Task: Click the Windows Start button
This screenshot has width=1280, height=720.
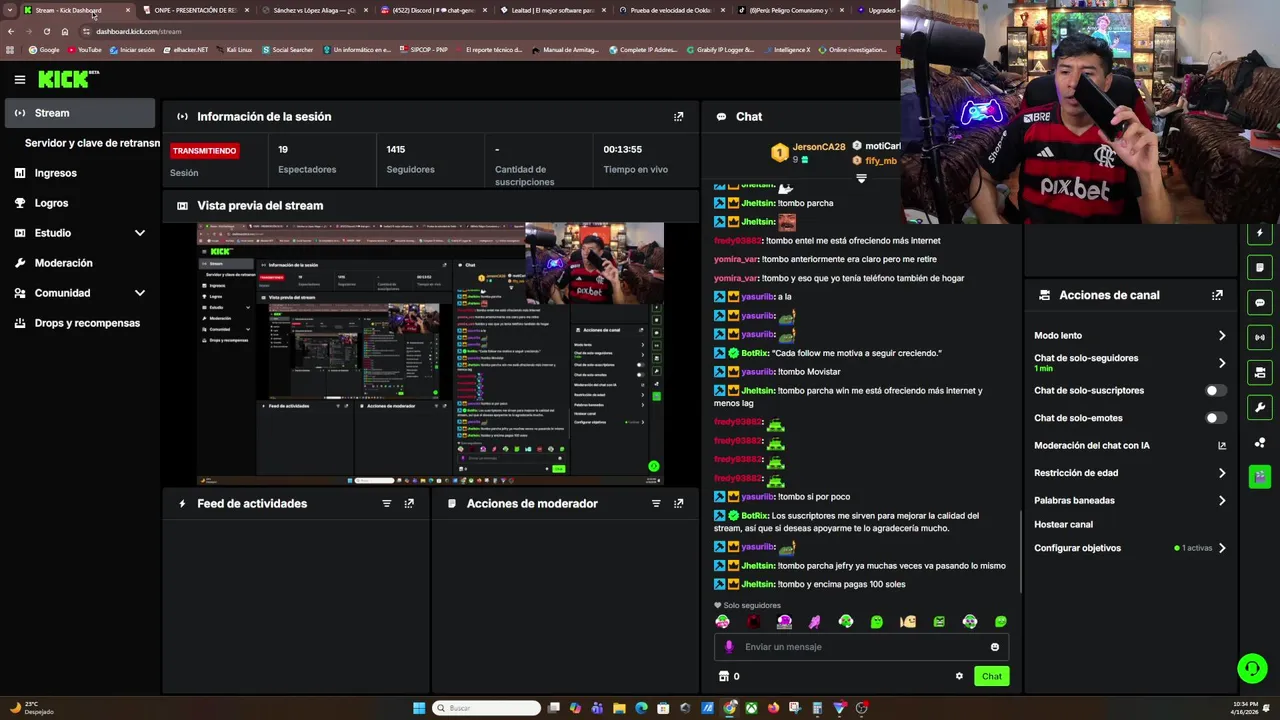Action: pos(419,708)
